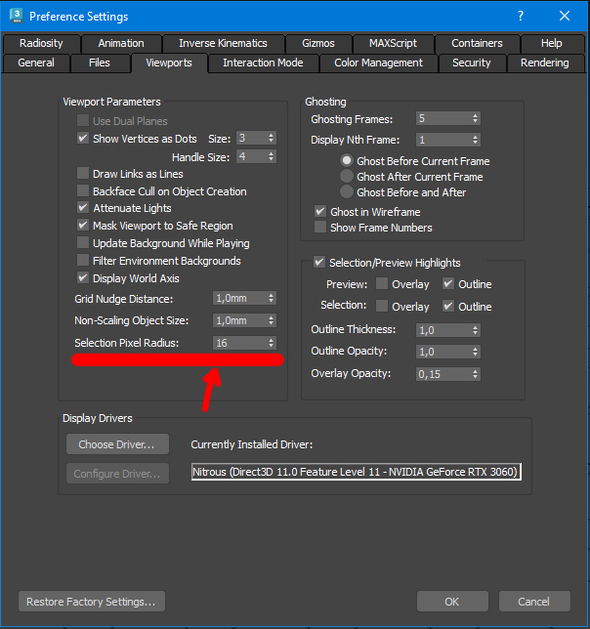Click the Outline Thickness spinner arrows

[x=475, y=330]
